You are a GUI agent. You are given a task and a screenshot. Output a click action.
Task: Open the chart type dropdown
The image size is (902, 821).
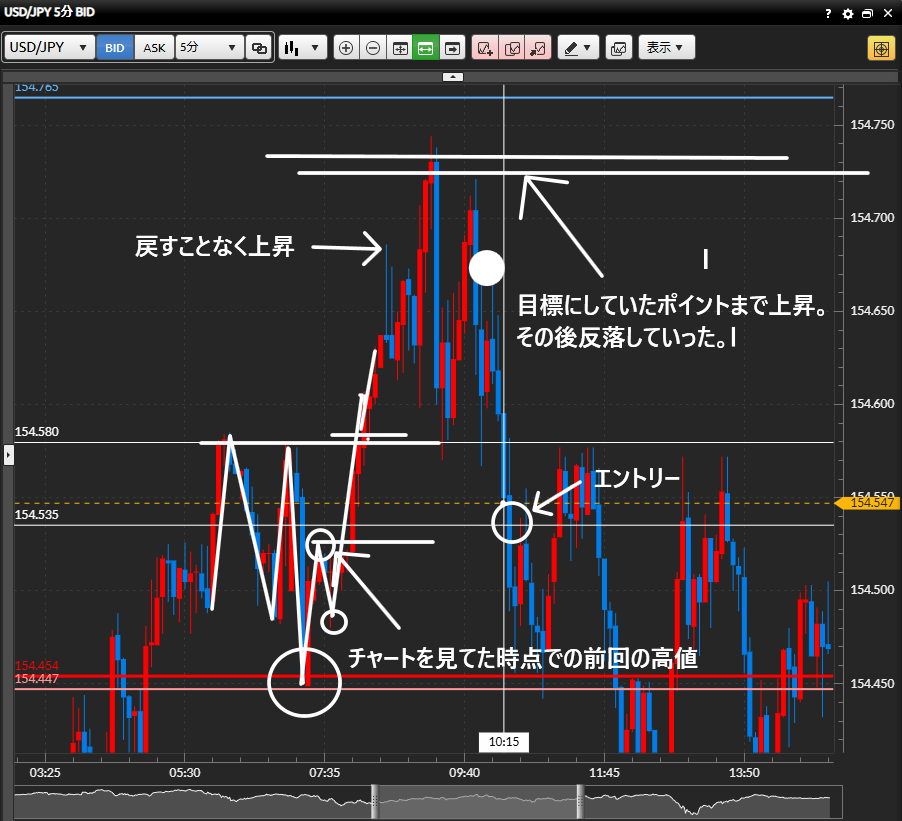(303, 48)
